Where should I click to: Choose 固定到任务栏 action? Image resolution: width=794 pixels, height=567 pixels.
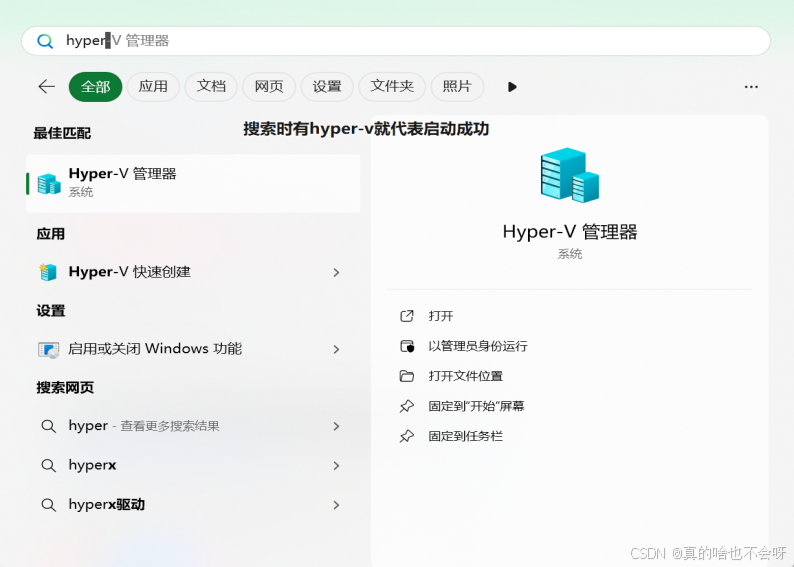465,436
